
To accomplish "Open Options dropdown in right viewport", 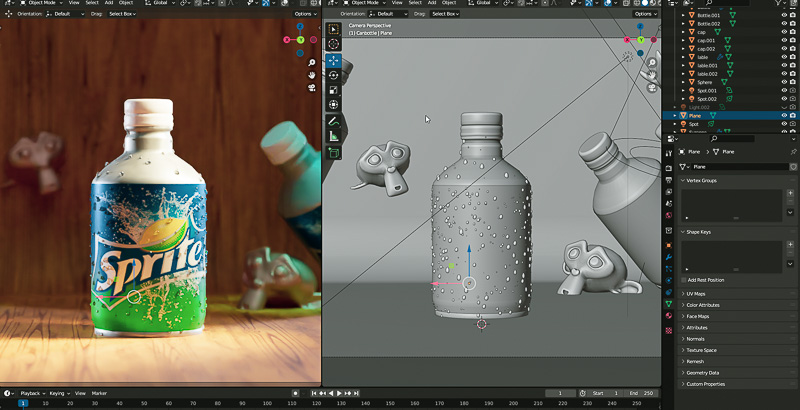I will (645, 14).
